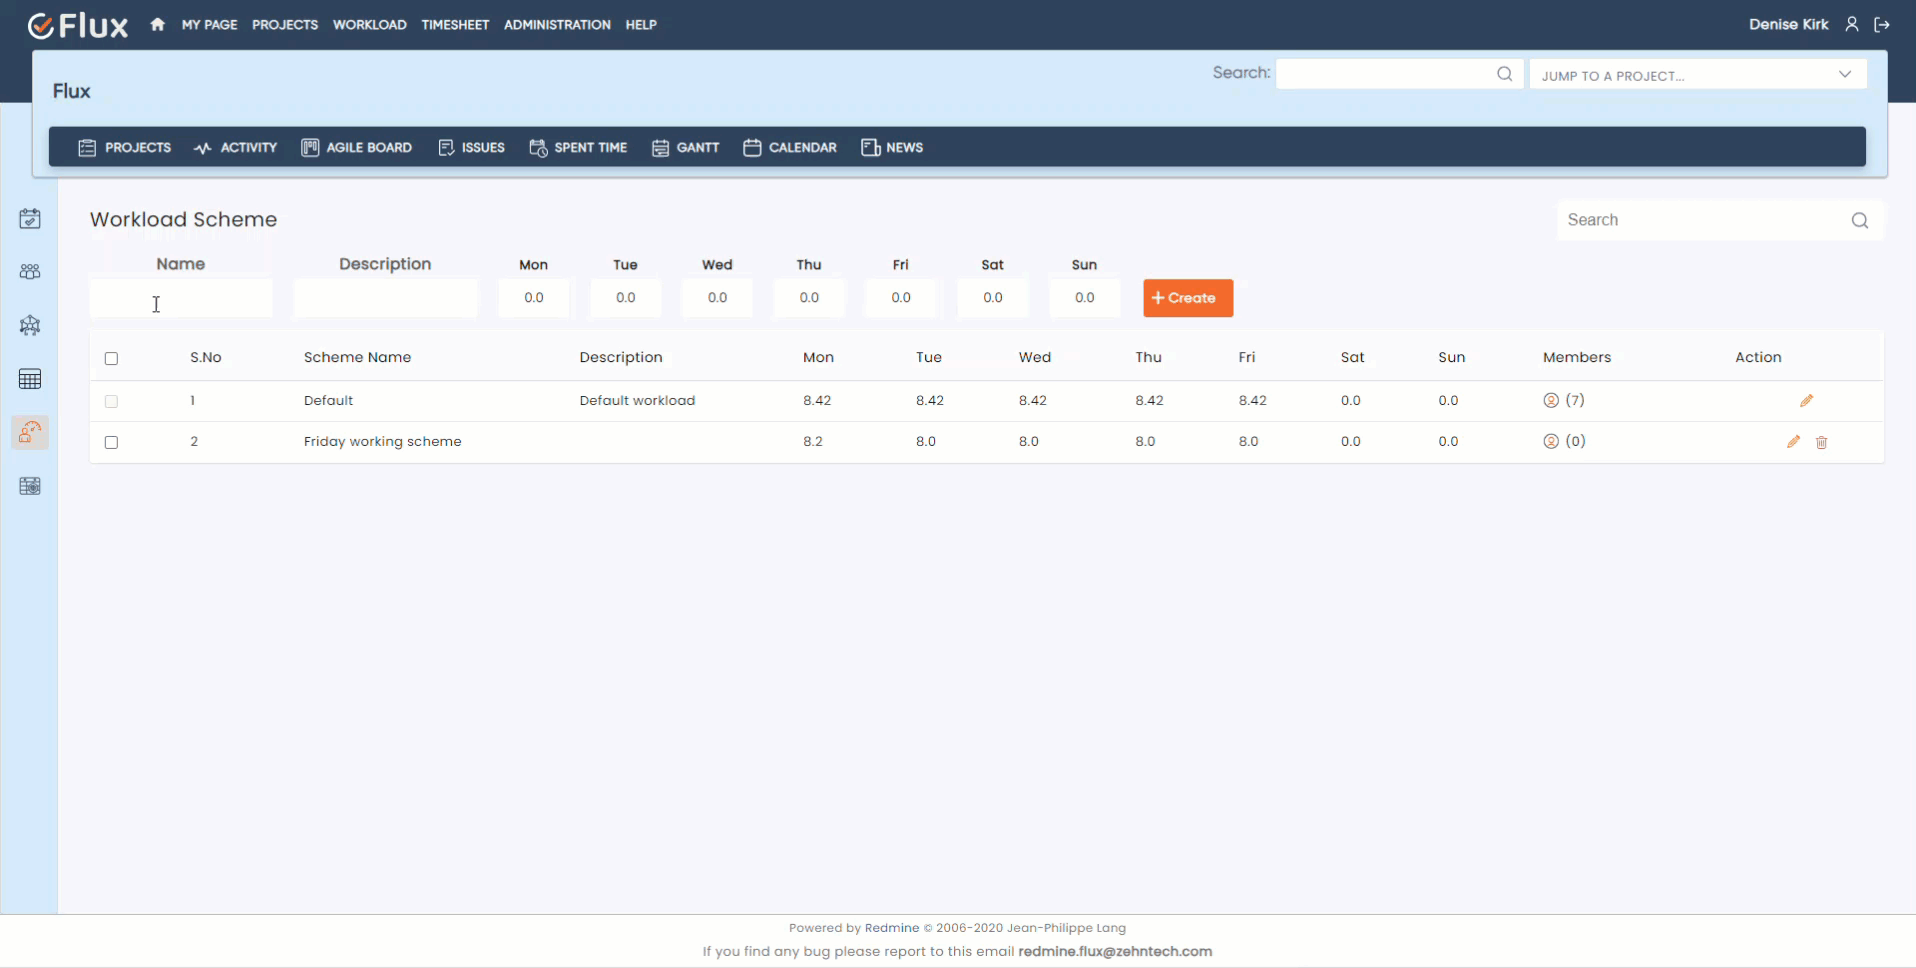
Task: Click the logout icon beside the user name
Action: [x=1882, y=25]
